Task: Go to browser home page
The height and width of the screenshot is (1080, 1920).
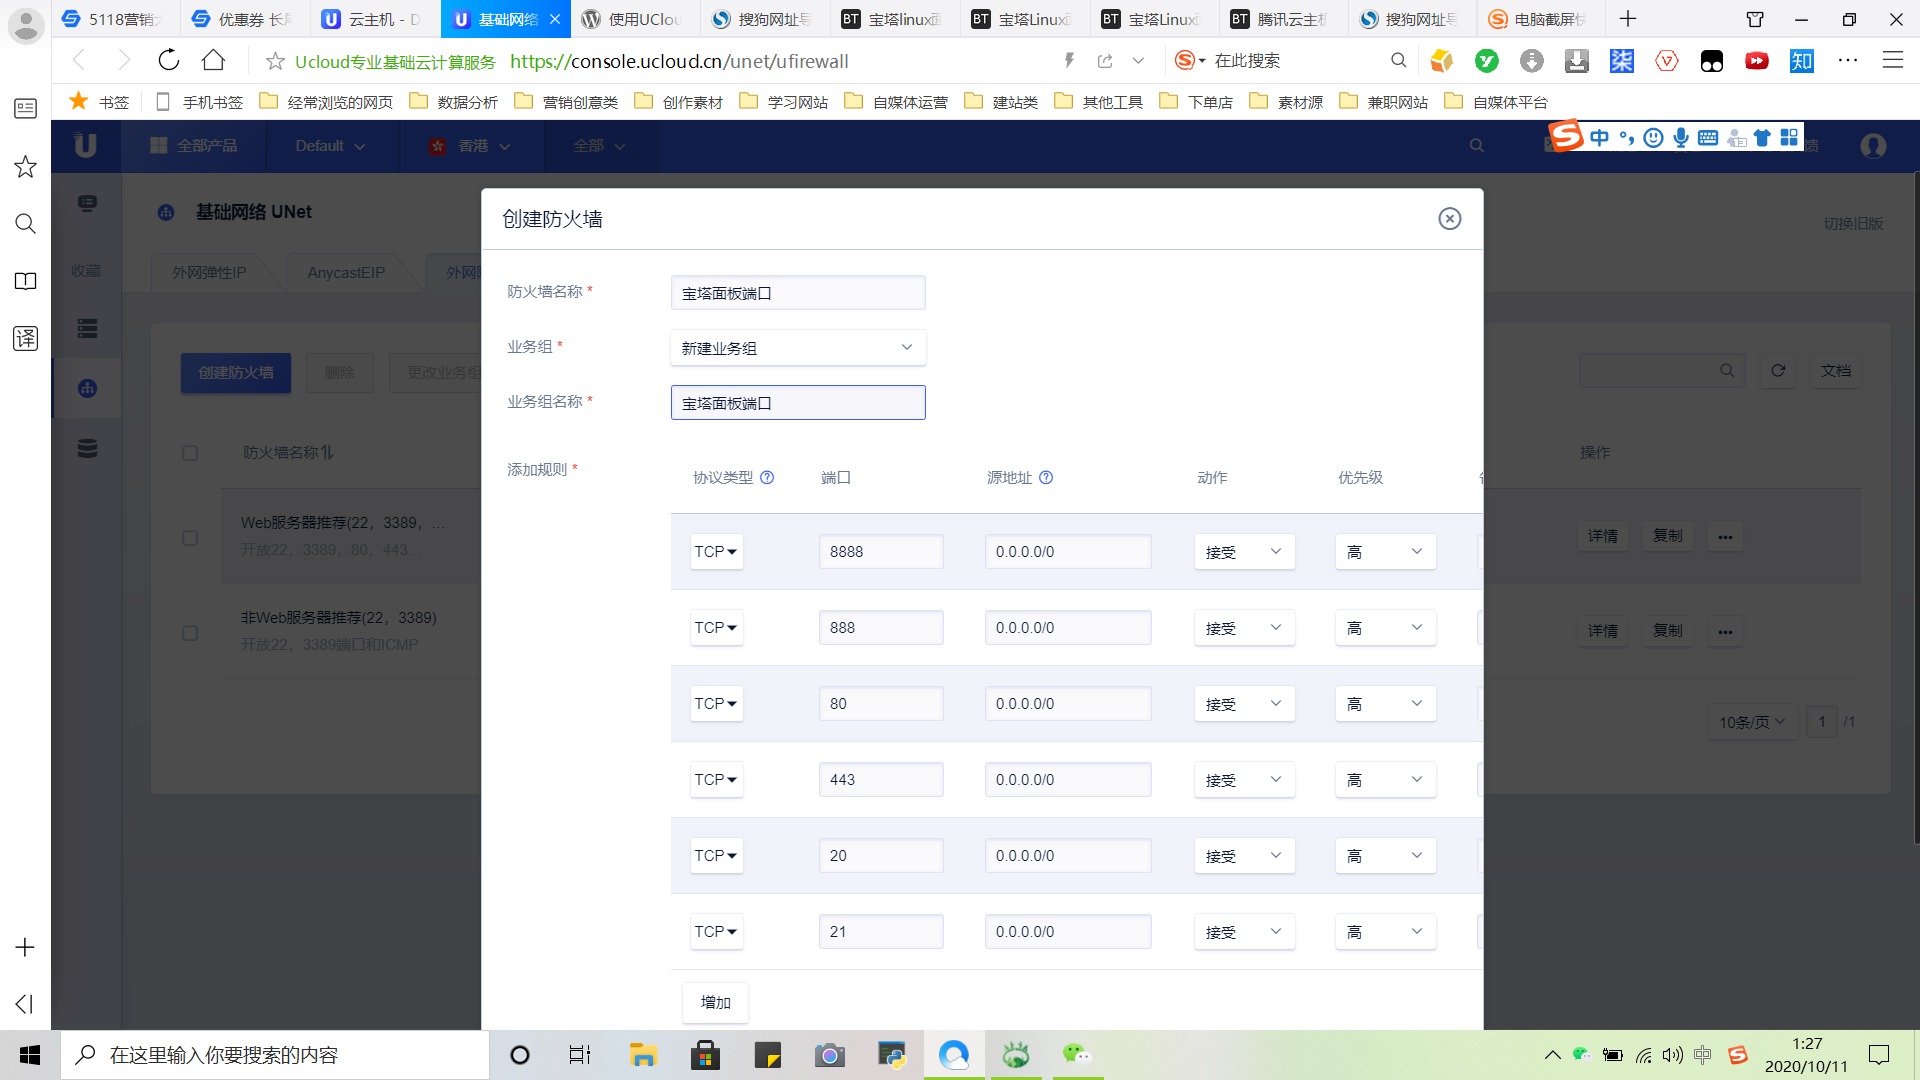Action: coord(213,61)
